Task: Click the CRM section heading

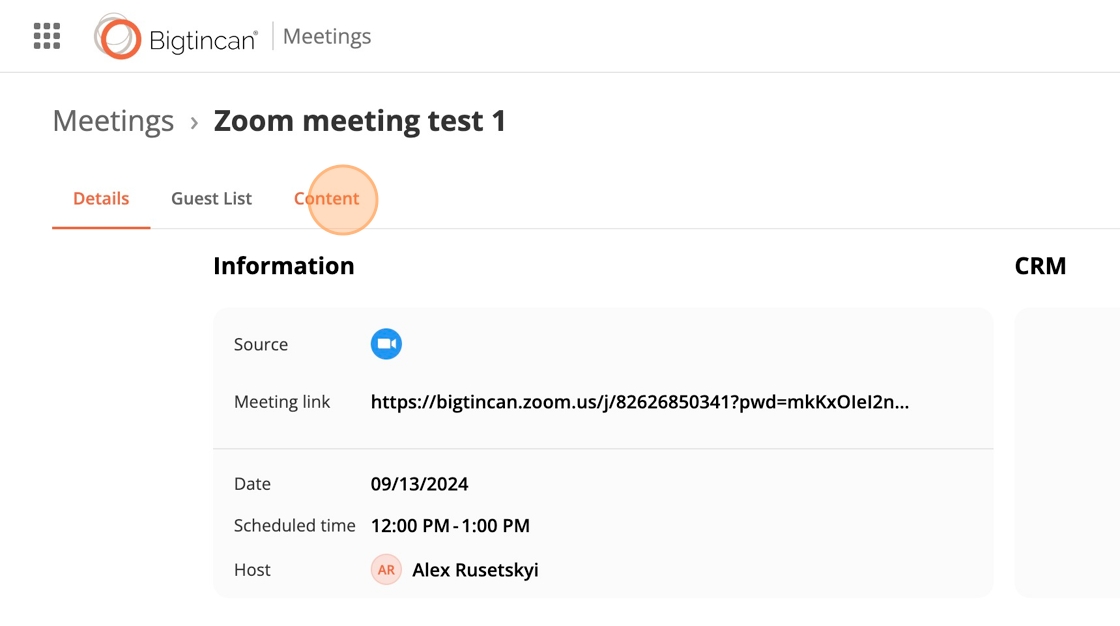Action: [1040, 266]
